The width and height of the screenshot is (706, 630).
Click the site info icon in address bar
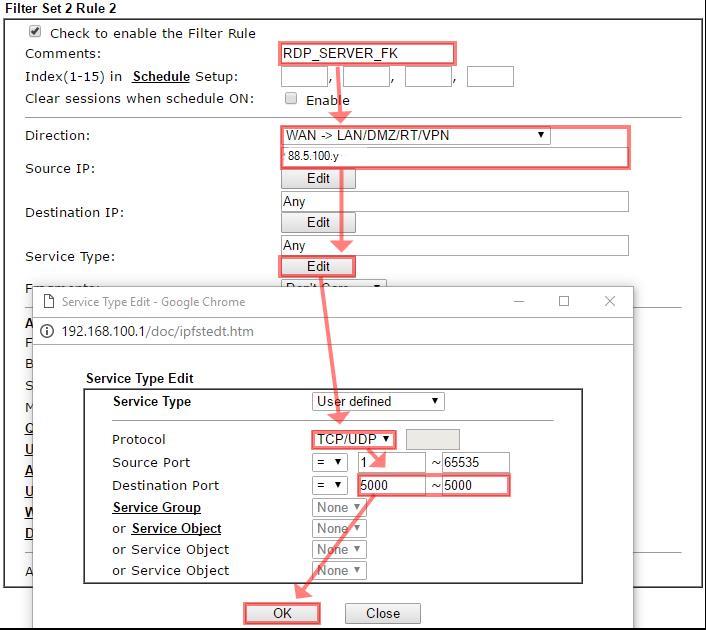coord(47,331)
